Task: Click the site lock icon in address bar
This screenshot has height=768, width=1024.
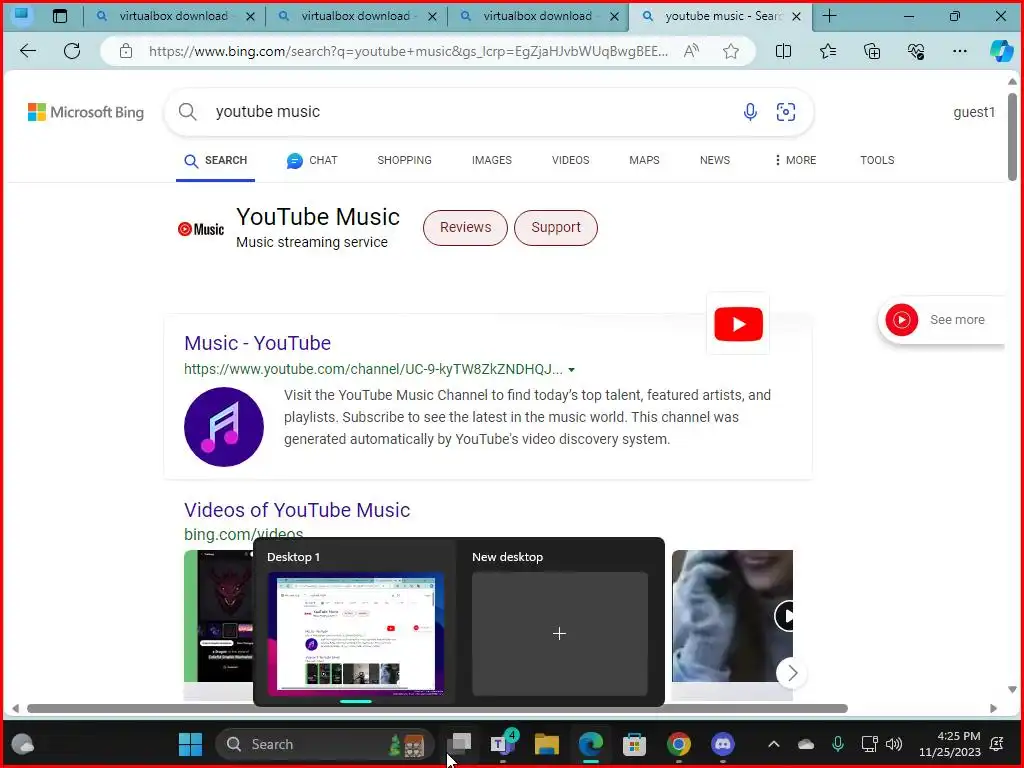Action: pyautogui.click(x=126, y=51)
